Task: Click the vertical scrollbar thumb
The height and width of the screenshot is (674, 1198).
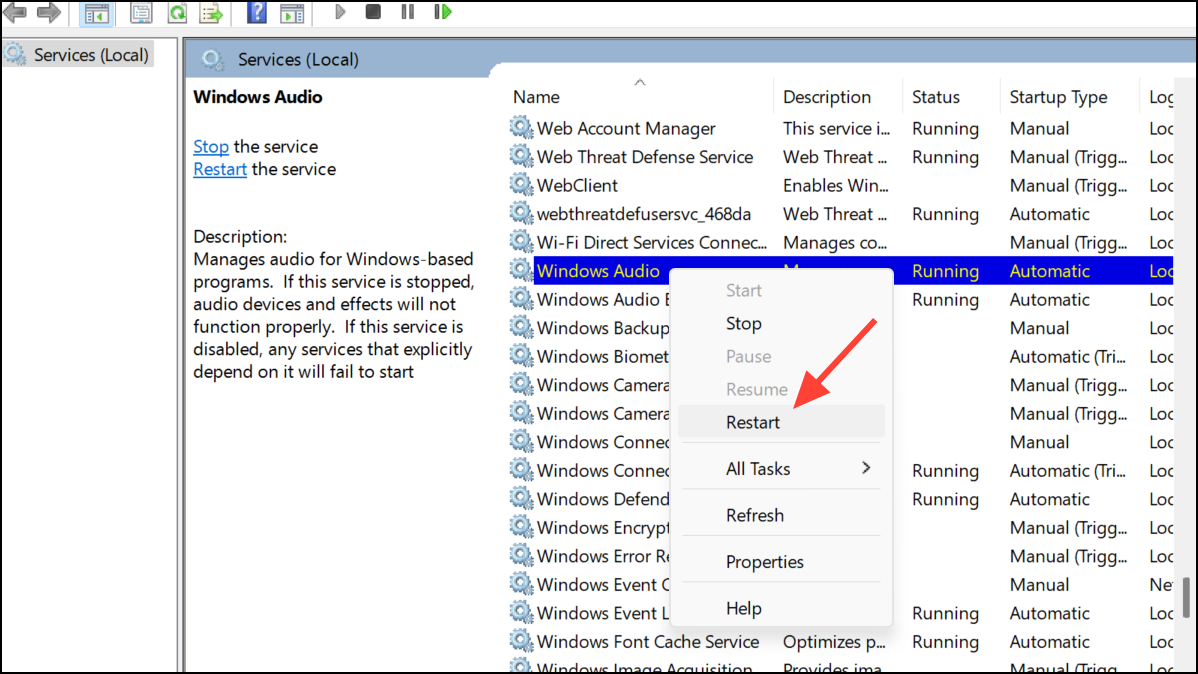Action: tap(1186, 597)
